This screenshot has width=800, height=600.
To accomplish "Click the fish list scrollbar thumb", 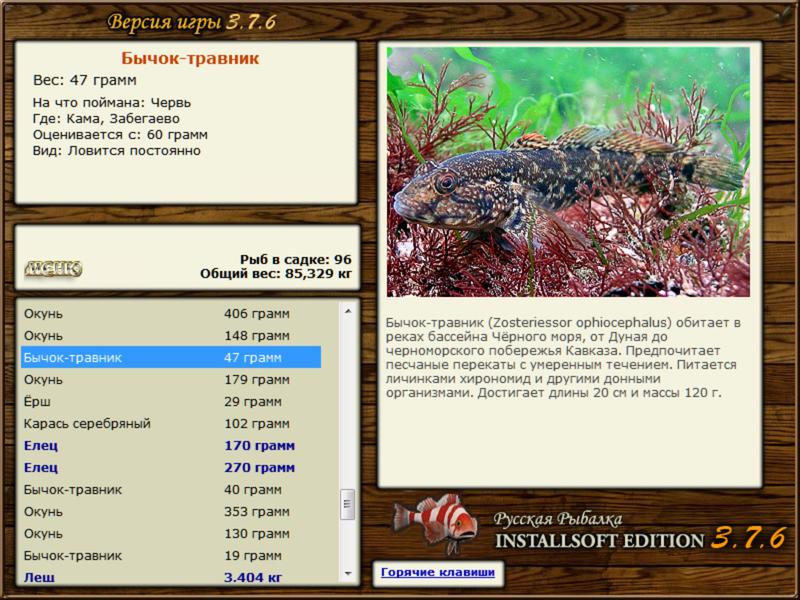I will pos(348,504).
